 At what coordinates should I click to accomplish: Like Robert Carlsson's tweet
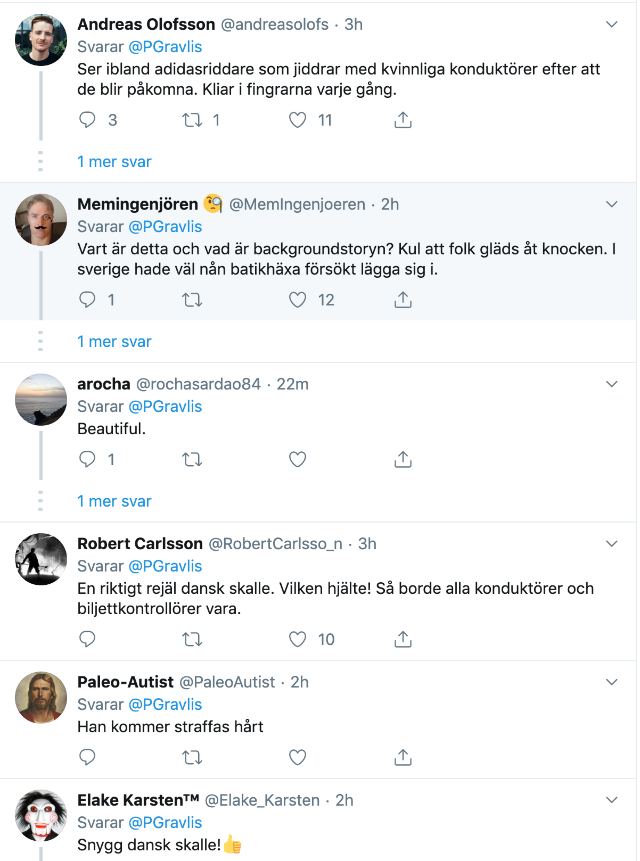297,639
